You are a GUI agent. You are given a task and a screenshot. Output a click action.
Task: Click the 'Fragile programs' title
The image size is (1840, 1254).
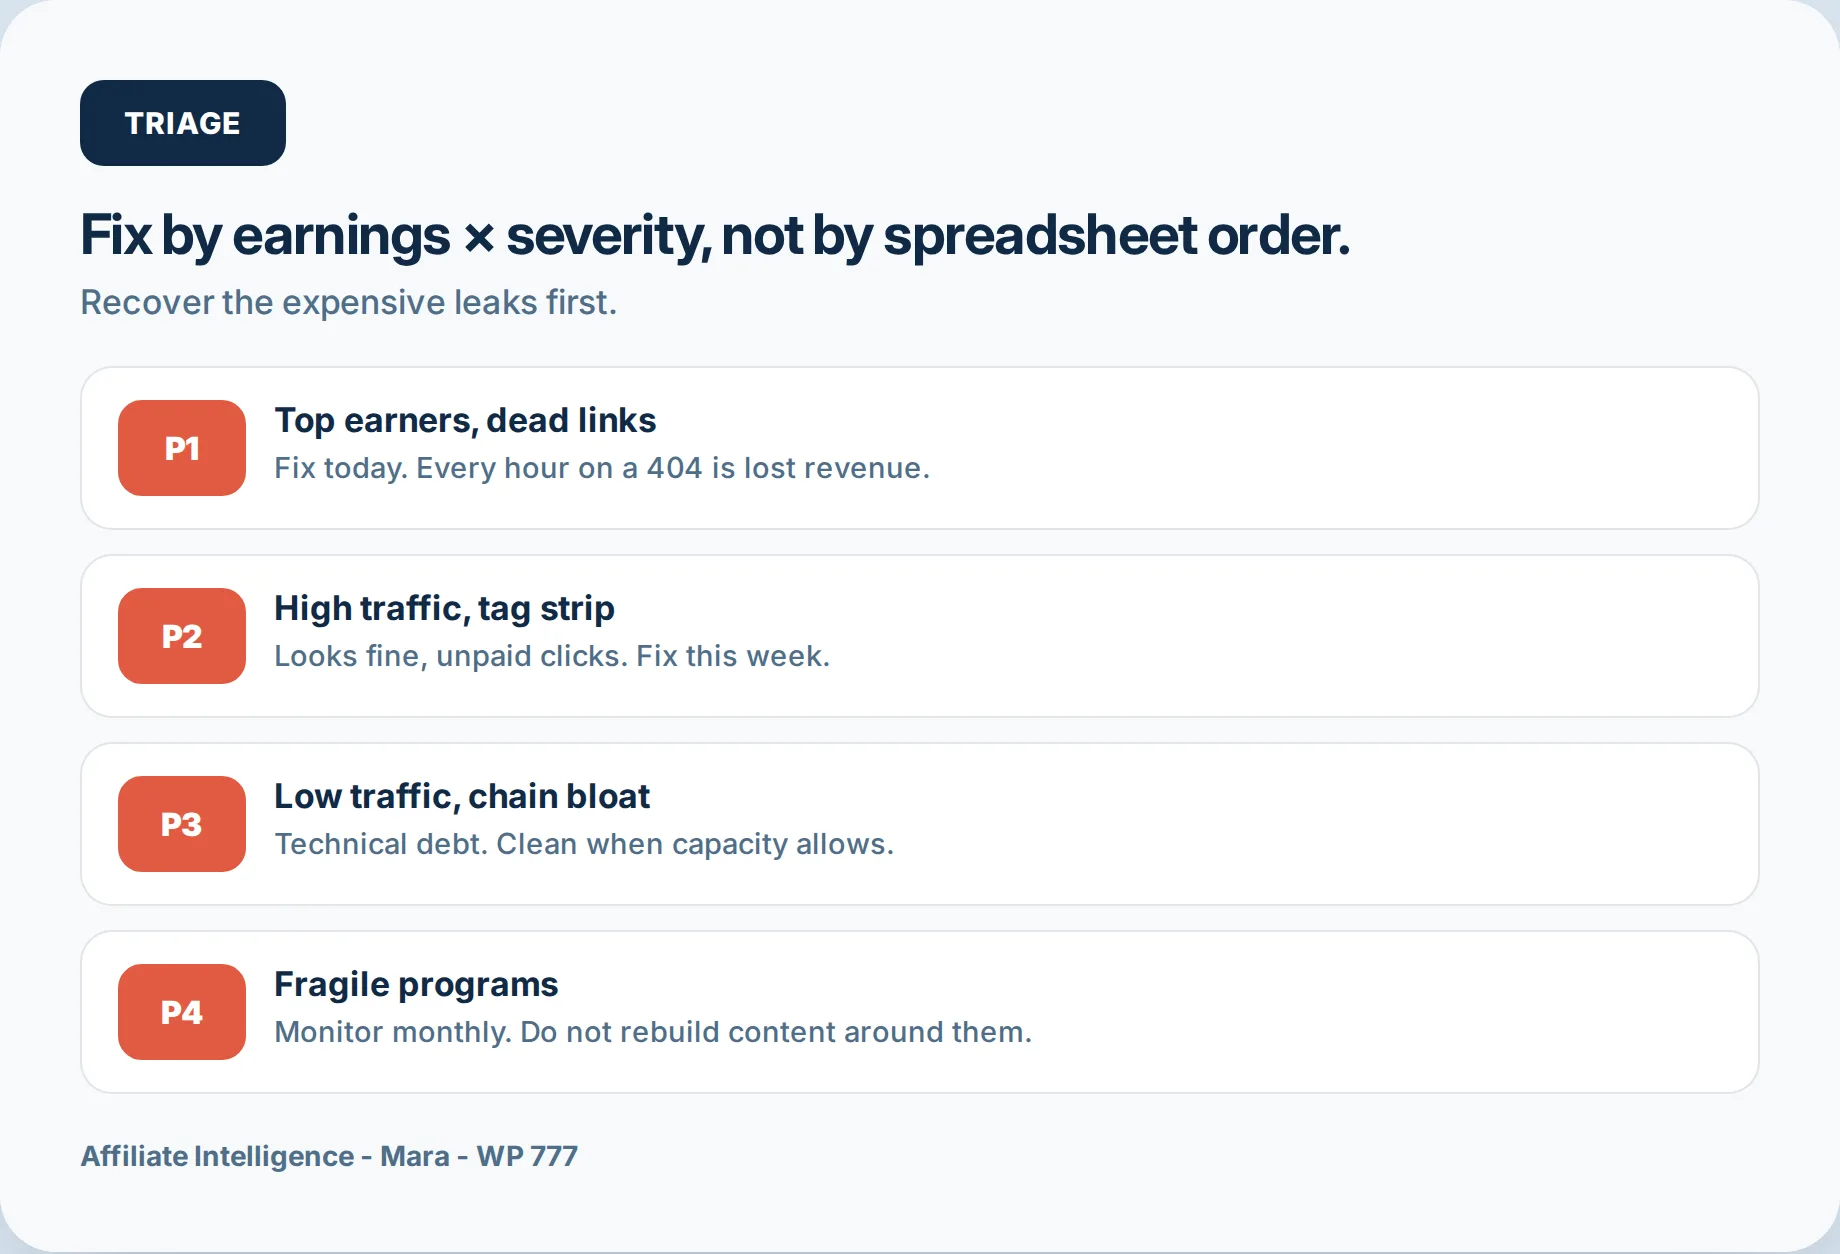pos(416,984)
